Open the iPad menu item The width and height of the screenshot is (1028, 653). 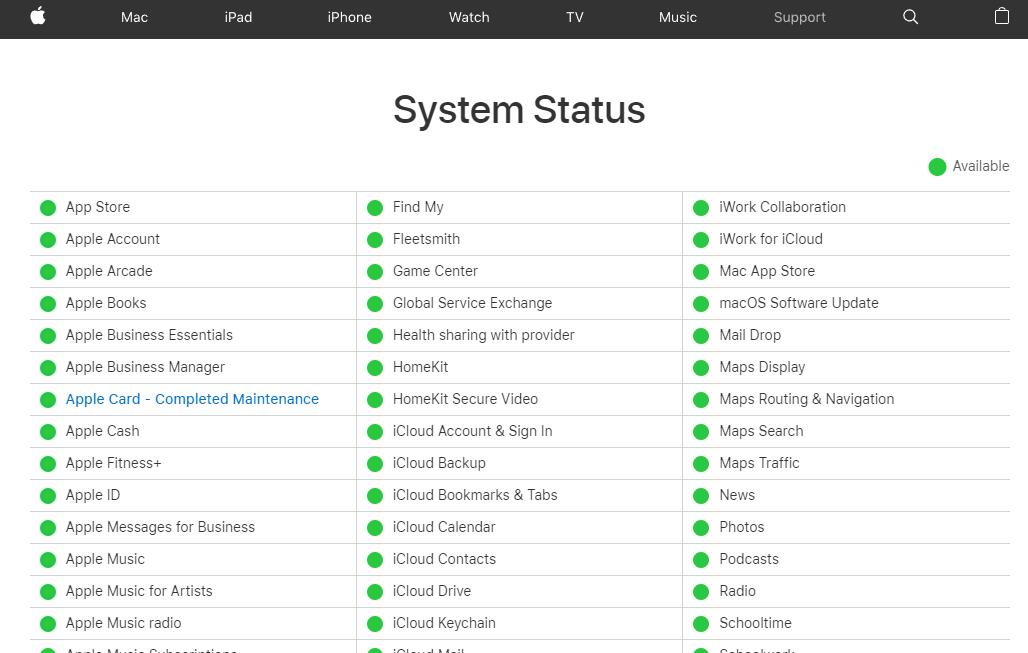tap(238, 17)
